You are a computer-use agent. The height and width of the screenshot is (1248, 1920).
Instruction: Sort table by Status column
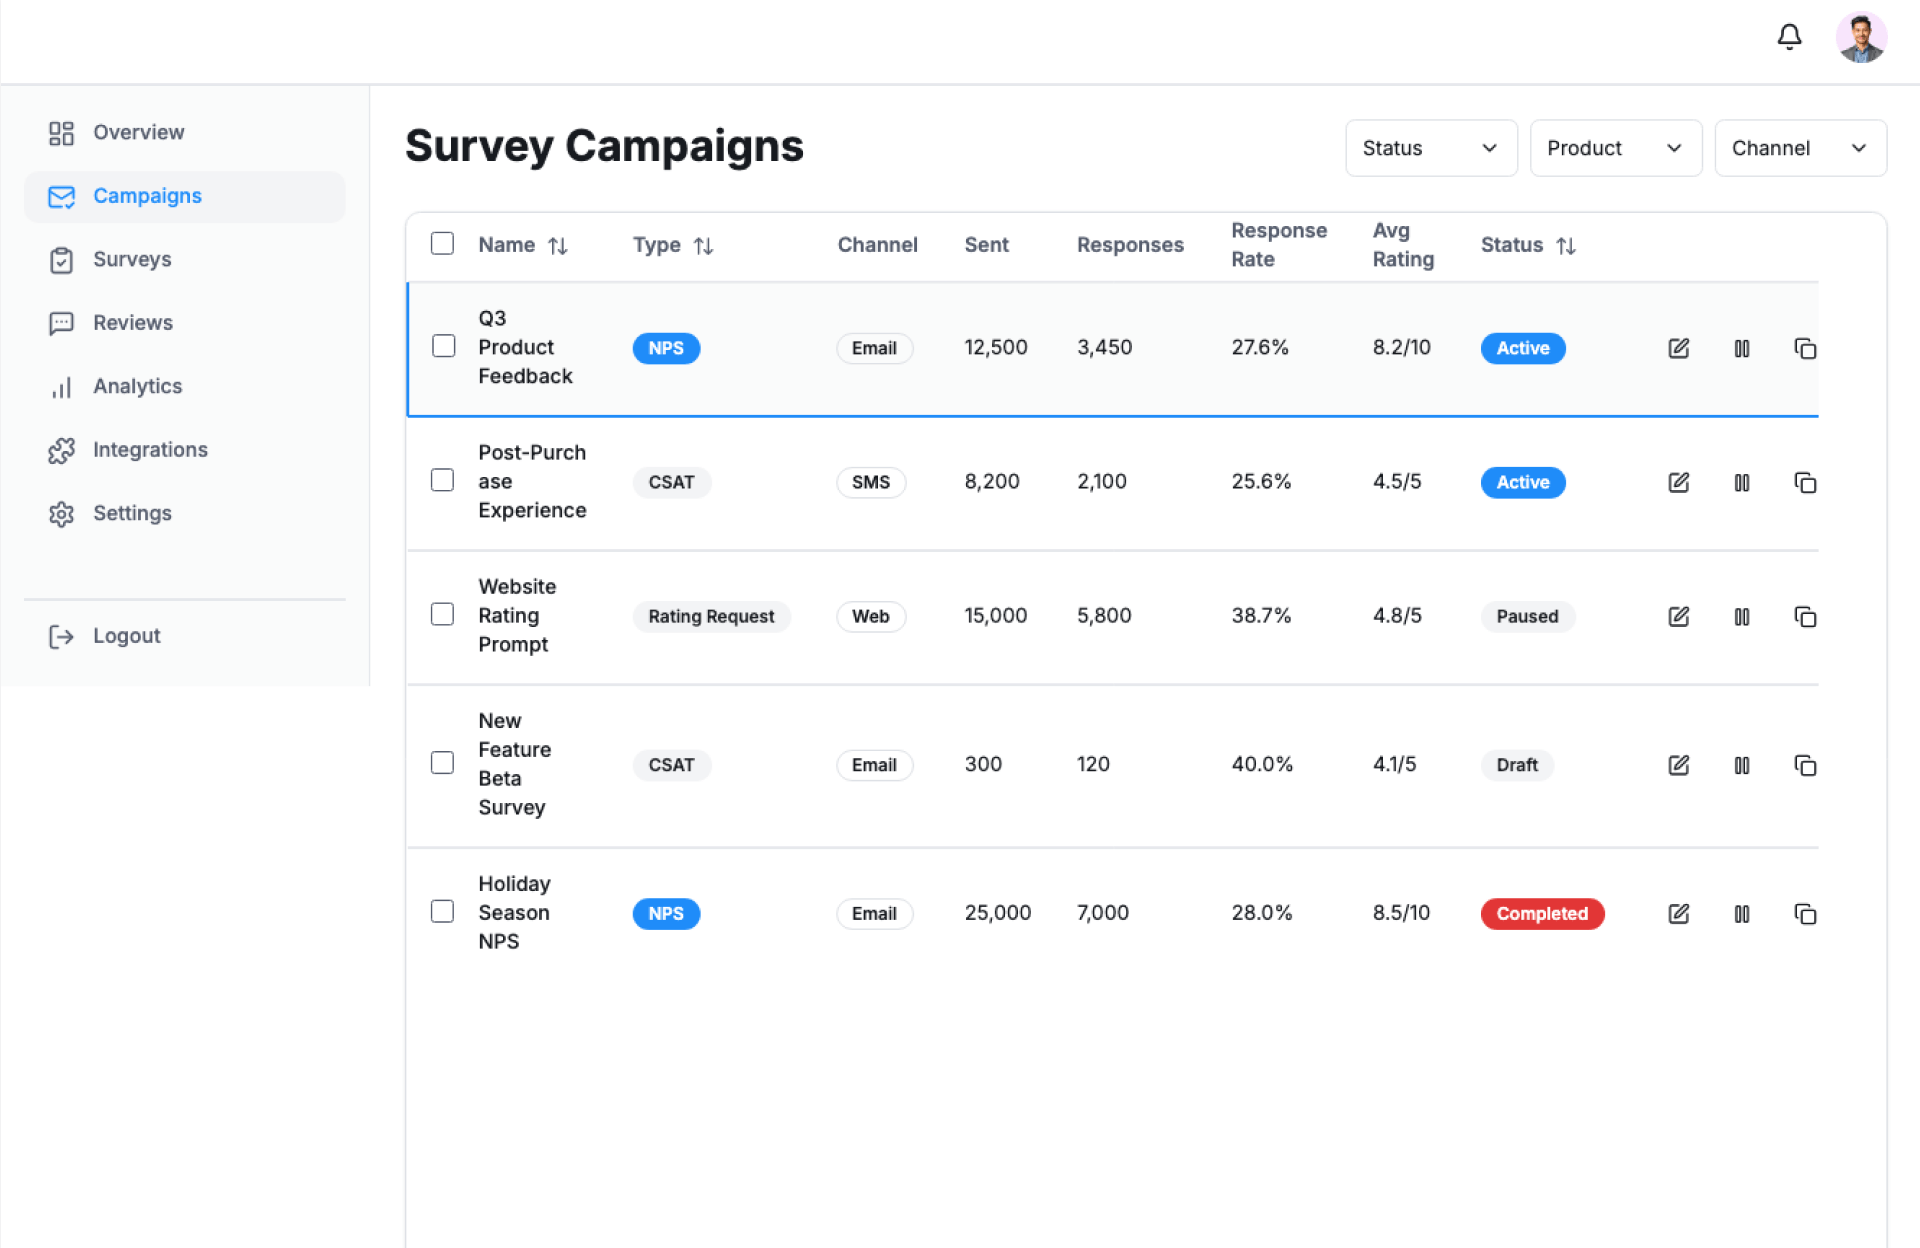[1565, 245]
